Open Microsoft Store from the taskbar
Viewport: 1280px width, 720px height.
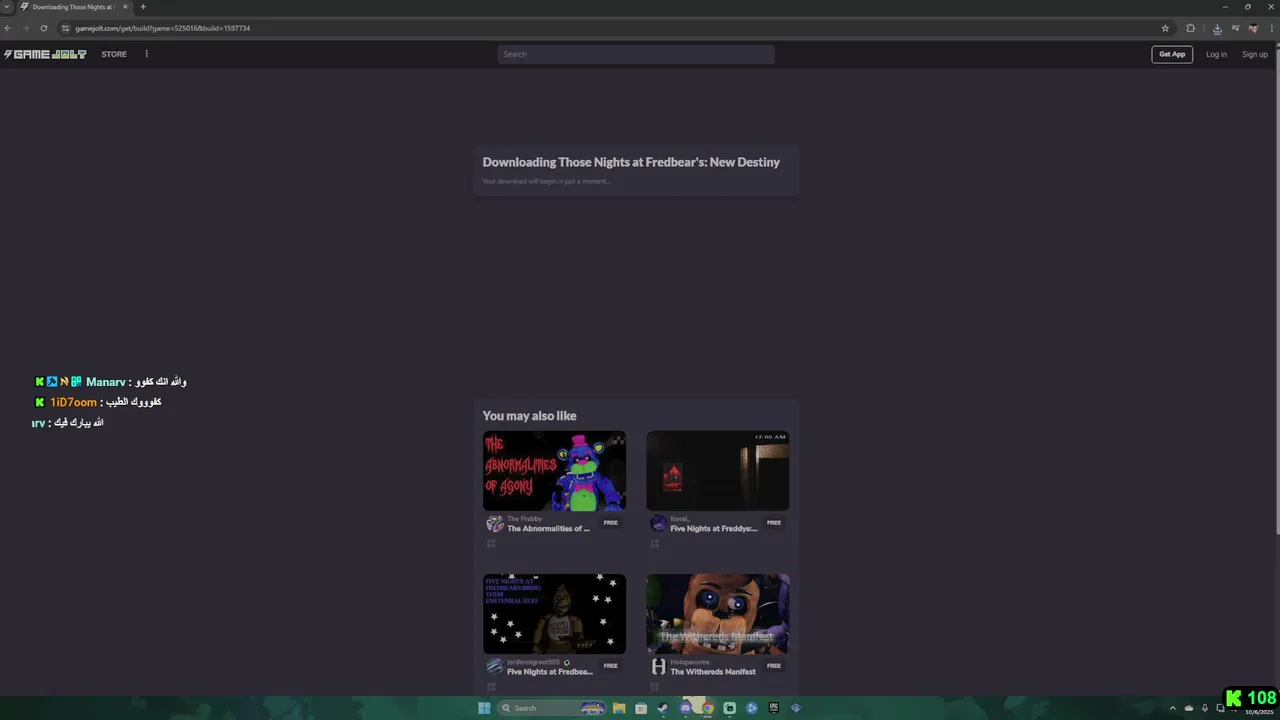tap(641, 708)
